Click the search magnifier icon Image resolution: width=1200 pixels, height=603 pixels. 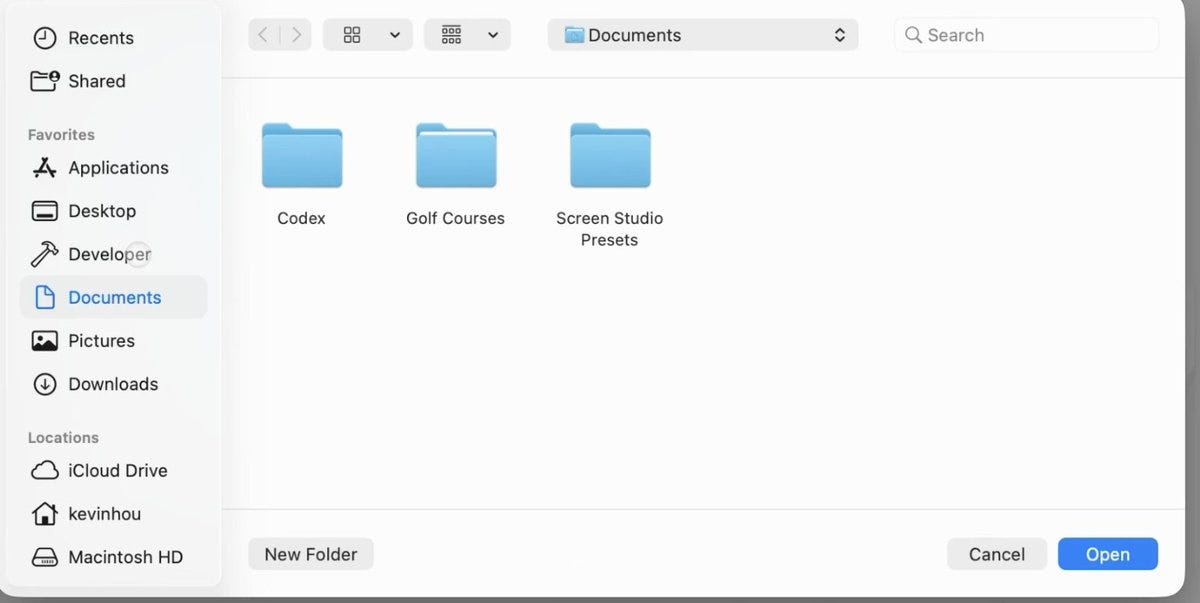tap(912, 35)
